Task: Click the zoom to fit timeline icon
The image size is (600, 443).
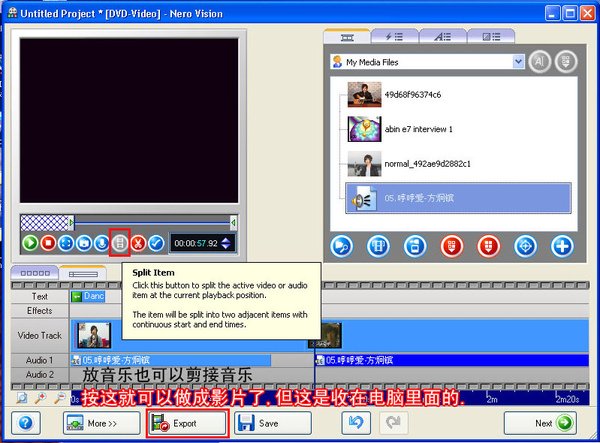Action: (22, 399)
